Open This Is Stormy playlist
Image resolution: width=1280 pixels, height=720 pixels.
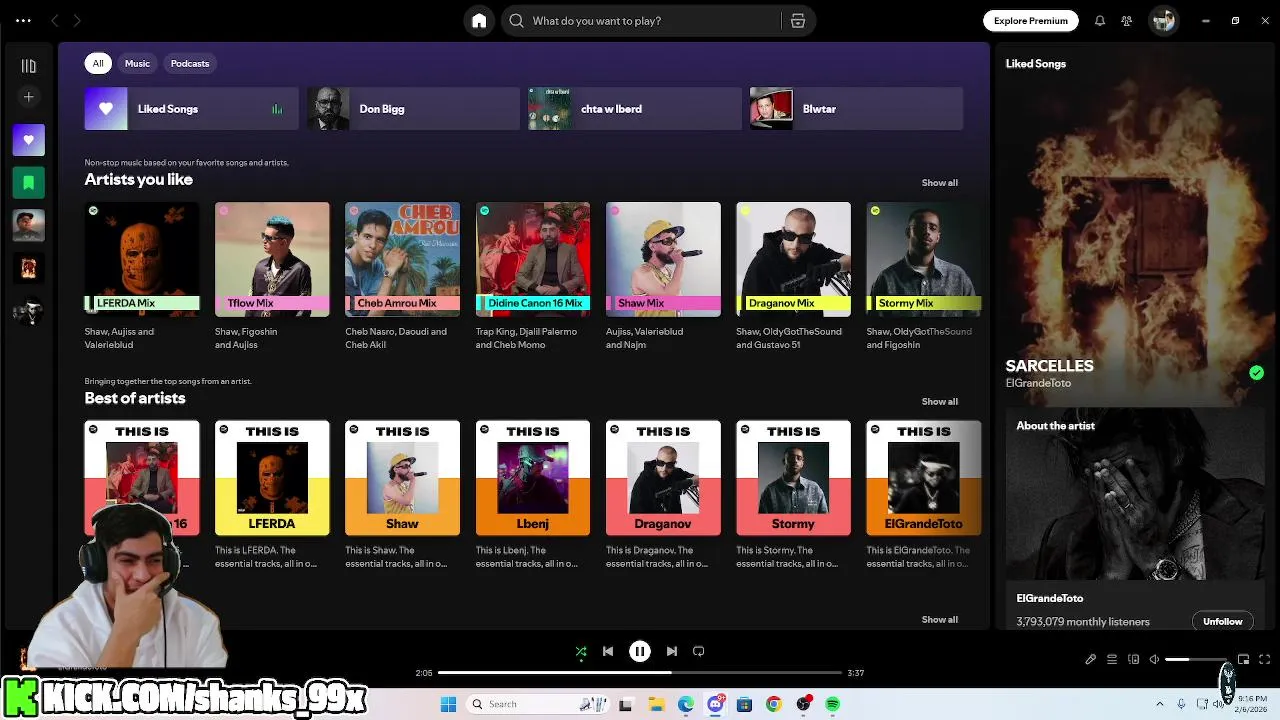point(793,495)
